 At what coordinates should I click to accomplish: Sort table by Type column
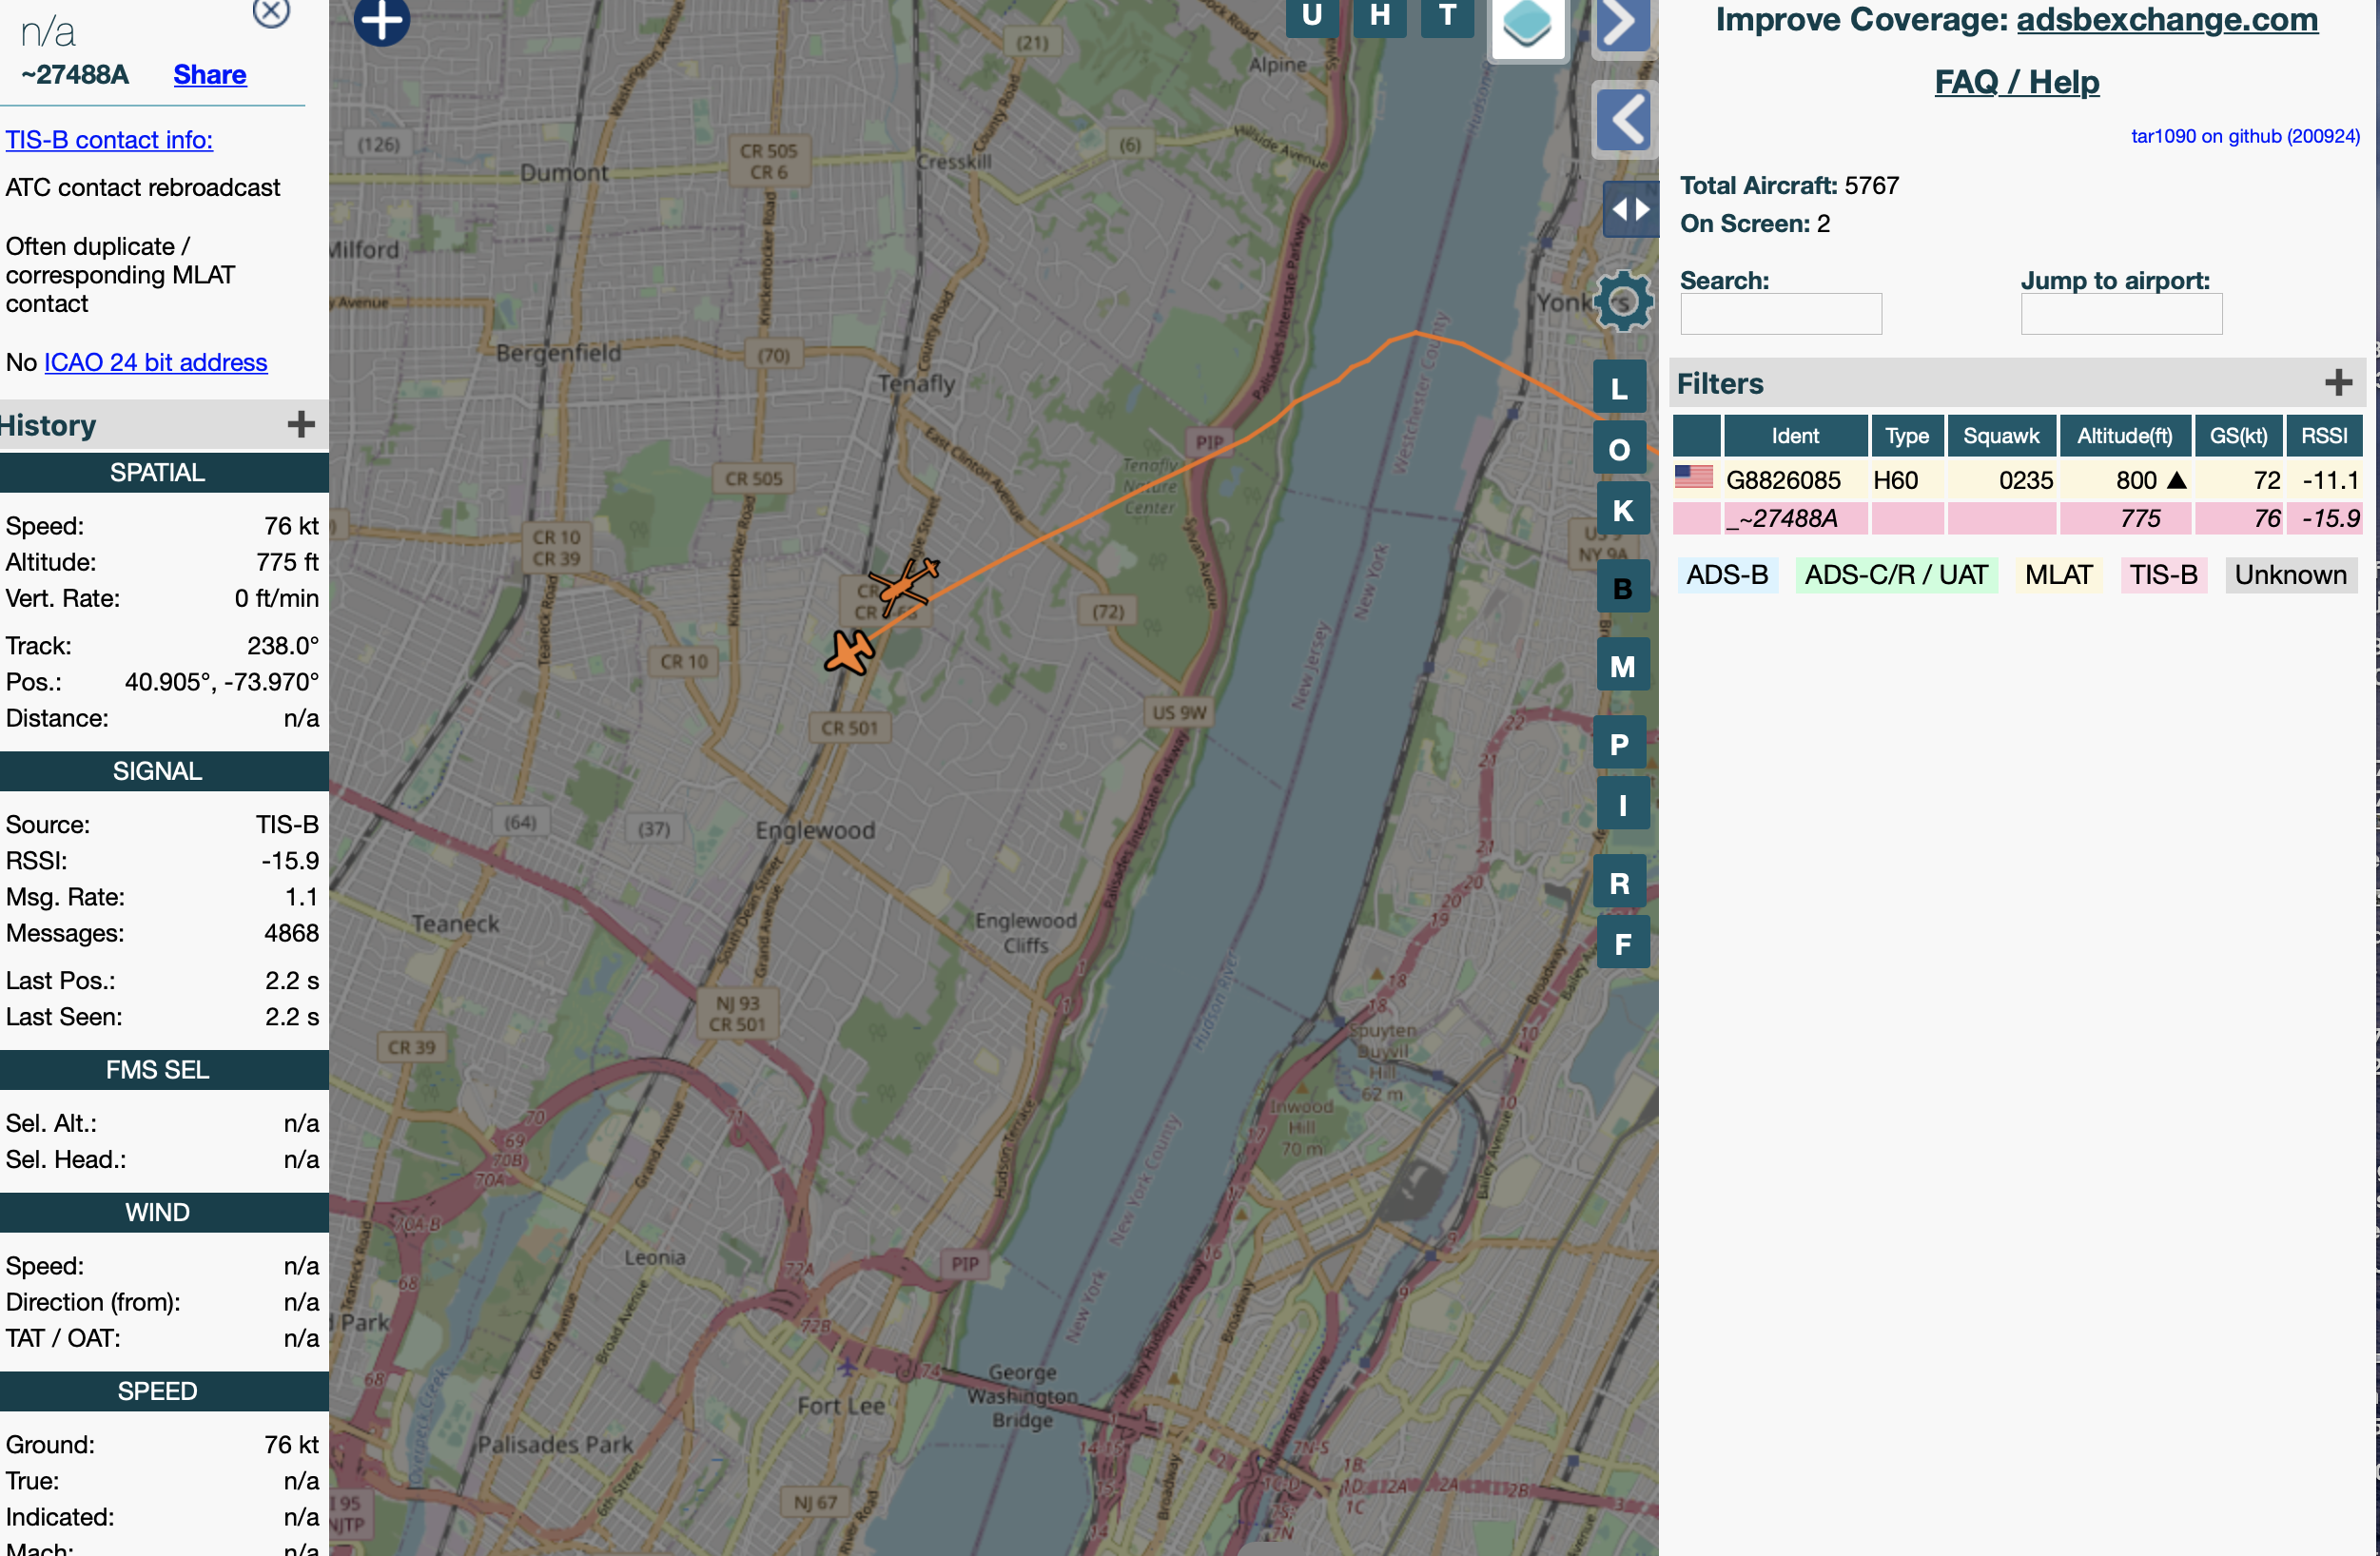tap(1907, 436)
